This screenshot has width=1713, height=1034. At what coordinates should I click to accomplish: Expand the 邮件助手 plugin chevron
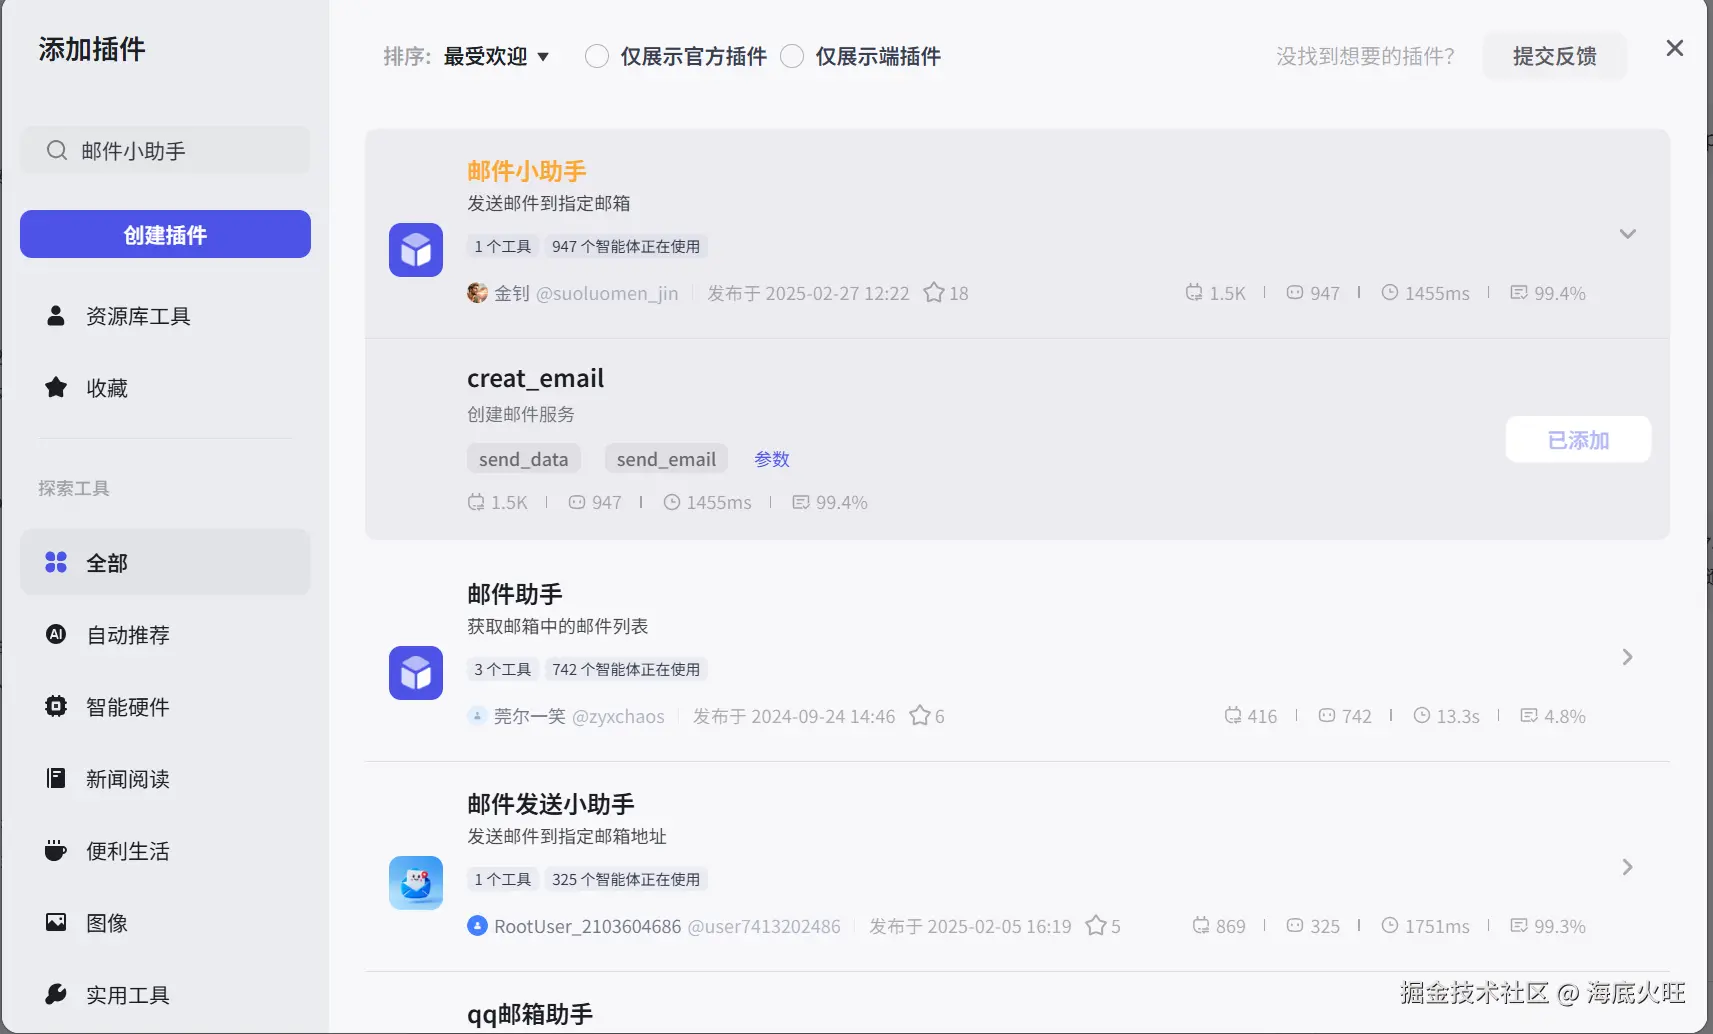(x=1627, y=657)
